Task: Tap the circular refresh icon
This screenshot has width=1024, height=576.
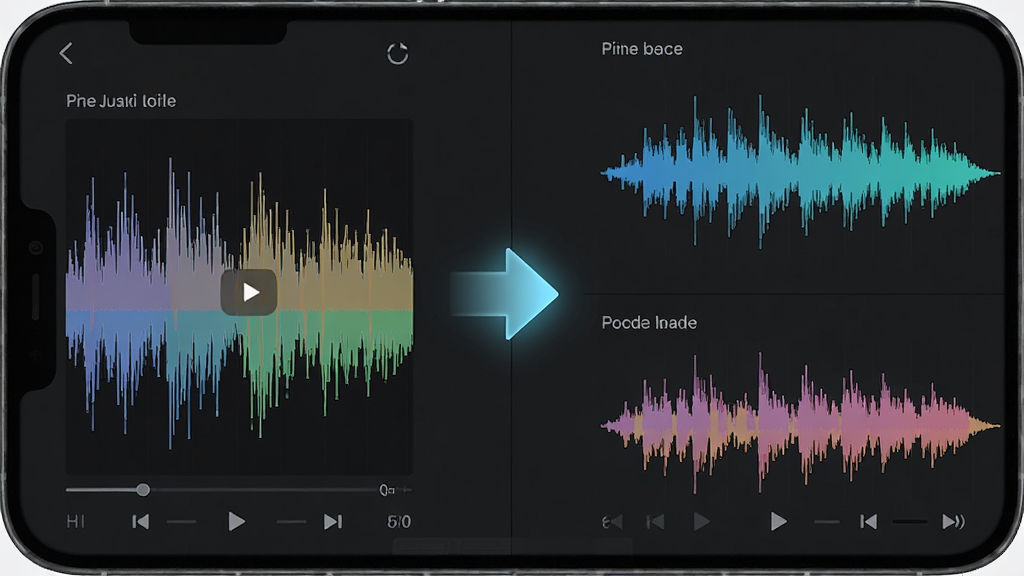Action: (x=398, y=54)
